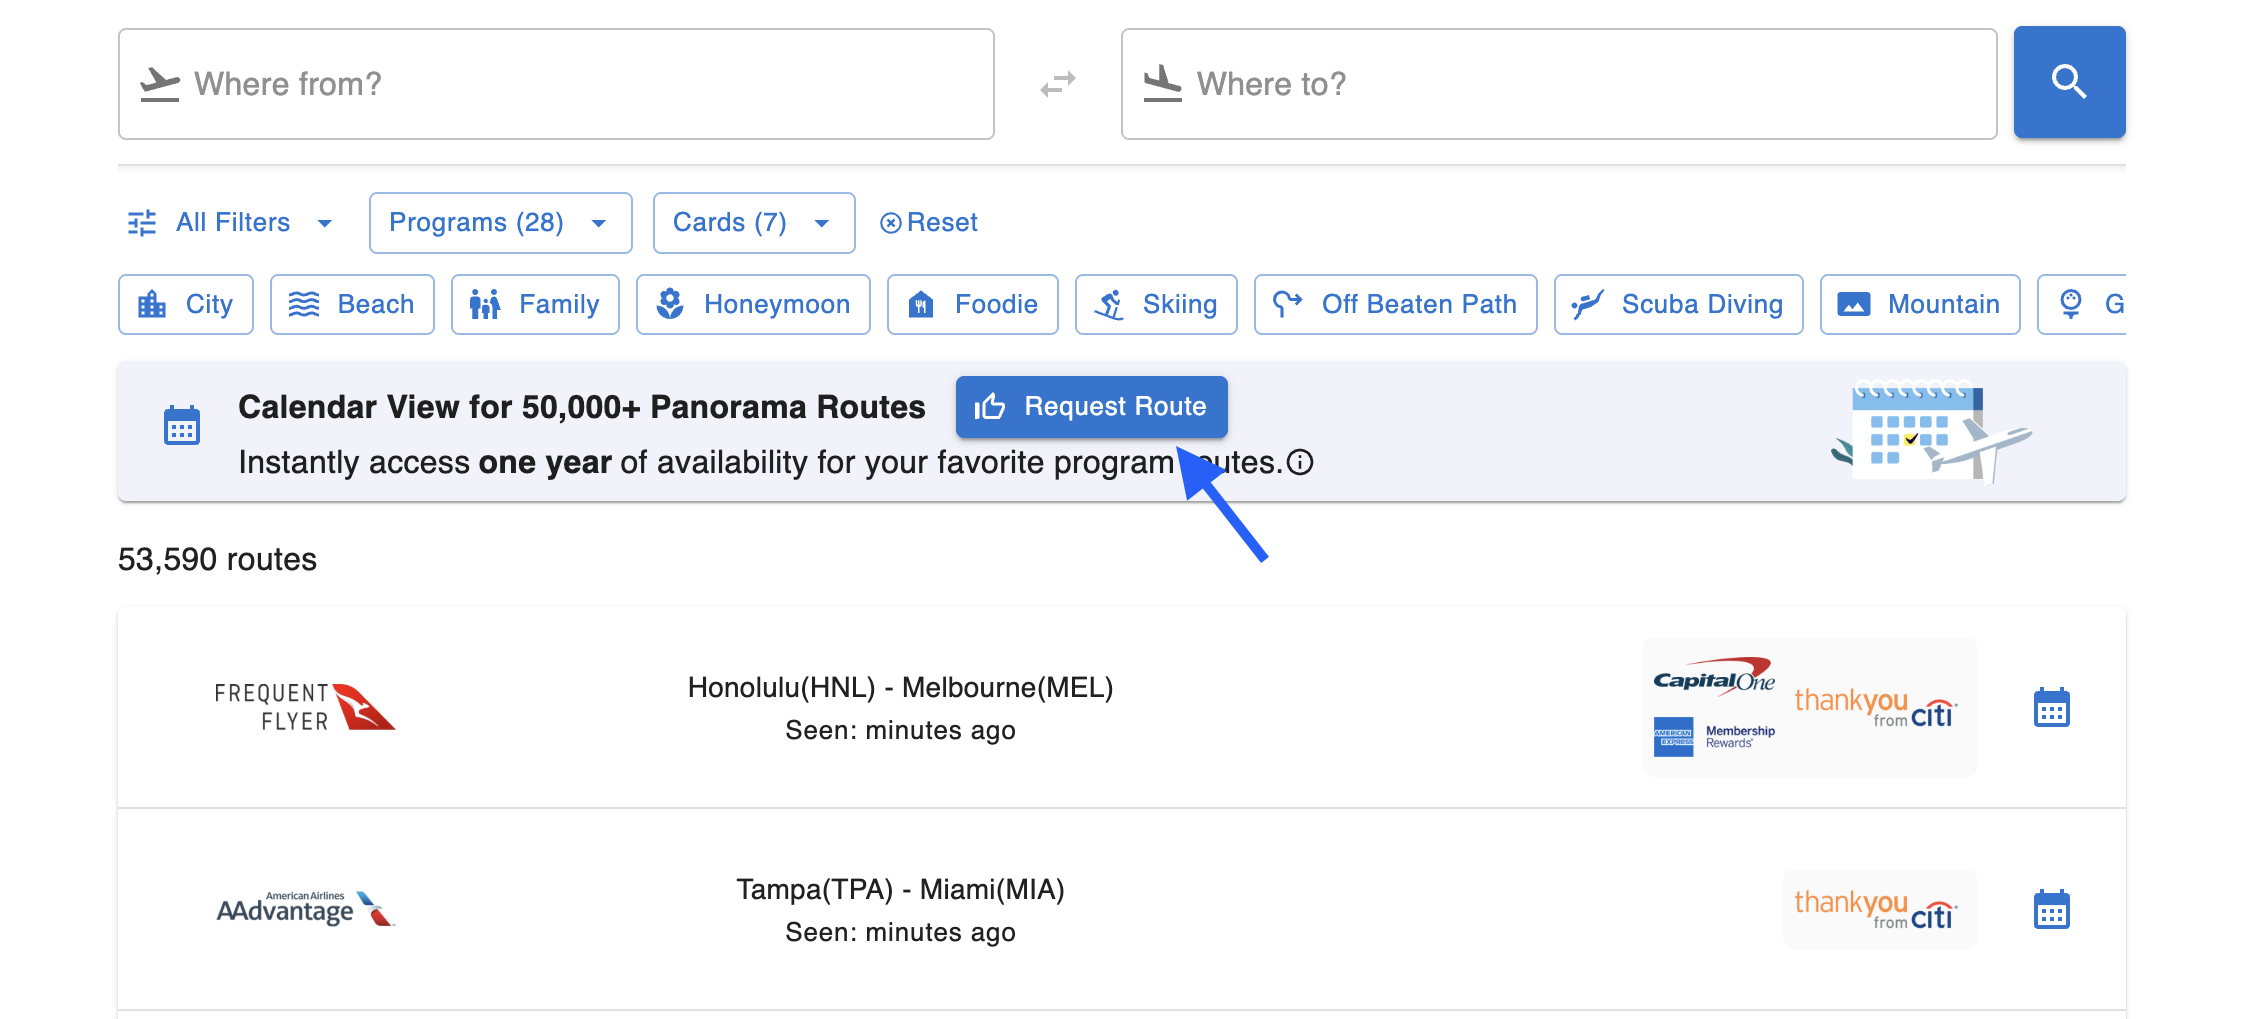
Task: Click the Qantas Frequent Flyer logo
Action: 305,707
